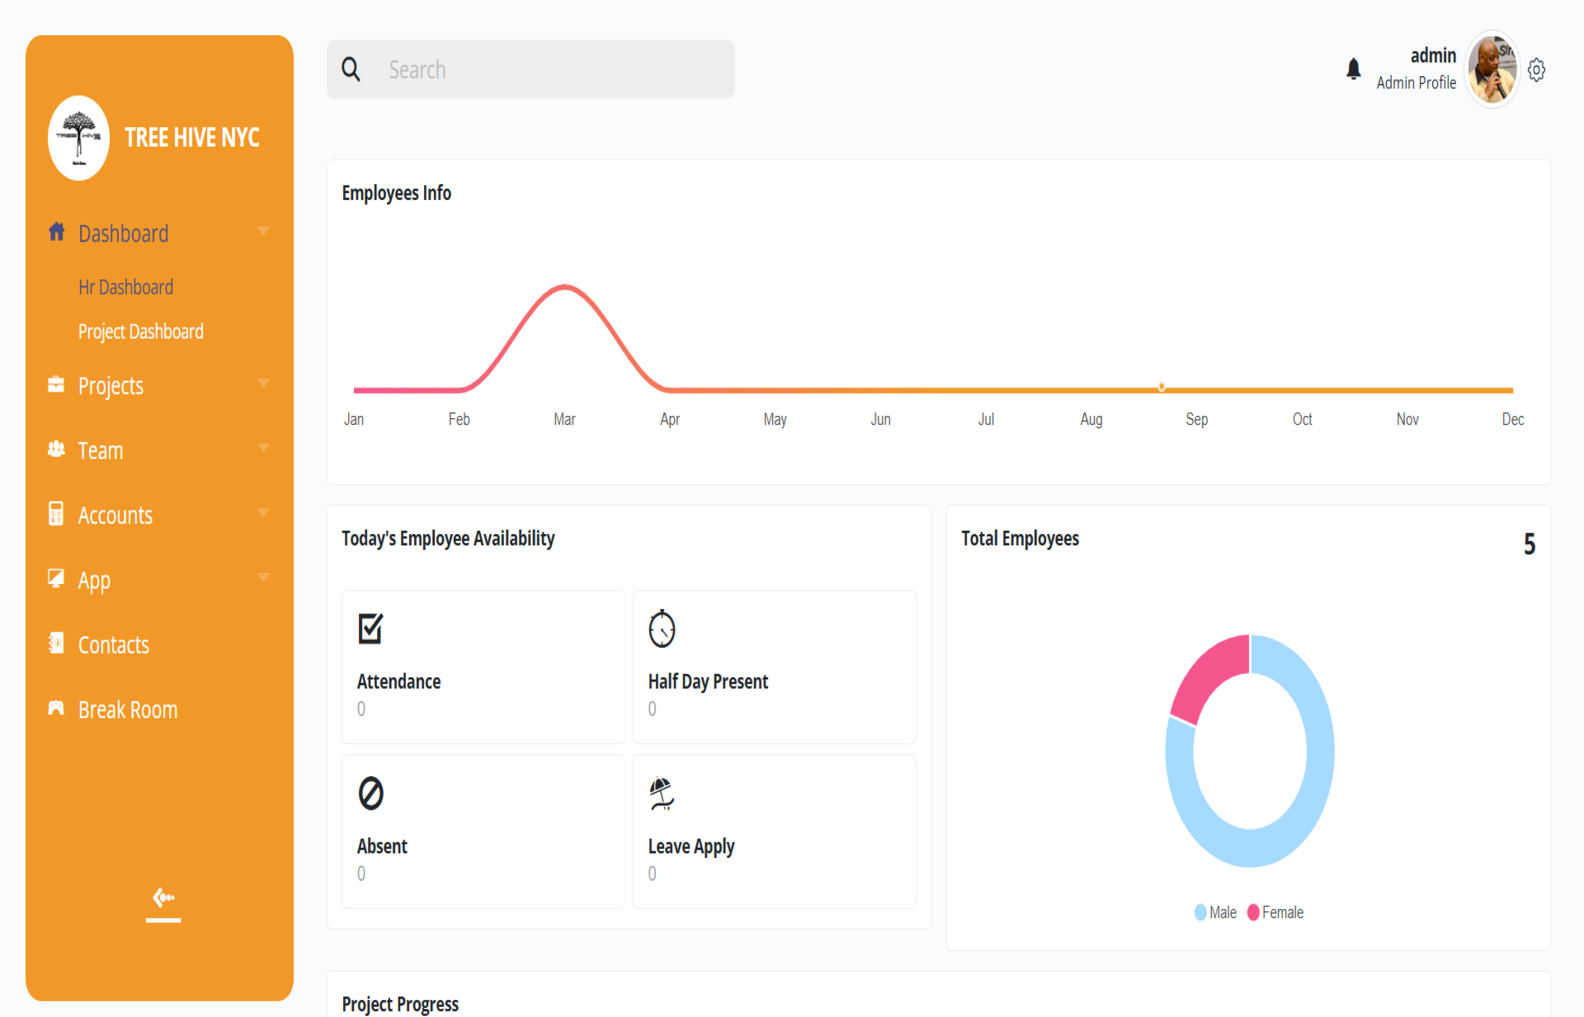Click the Leave Apply beach umbrella icon

click(x=662, y=793)
